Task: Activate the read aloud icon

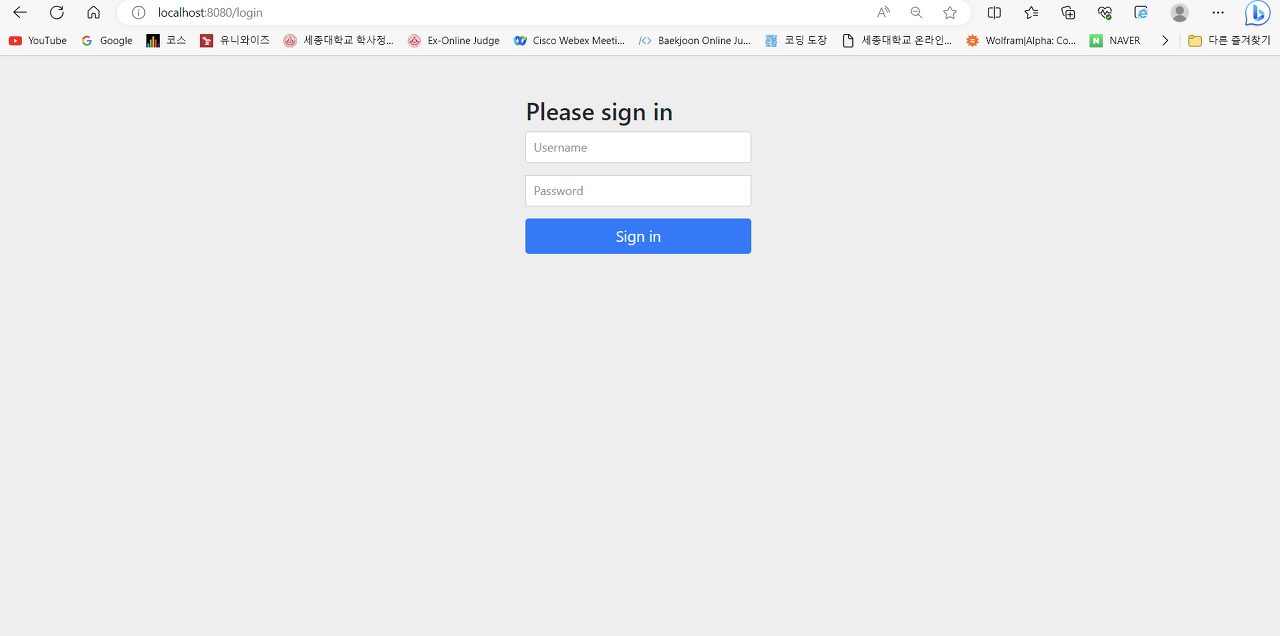Action: (883, 13)
